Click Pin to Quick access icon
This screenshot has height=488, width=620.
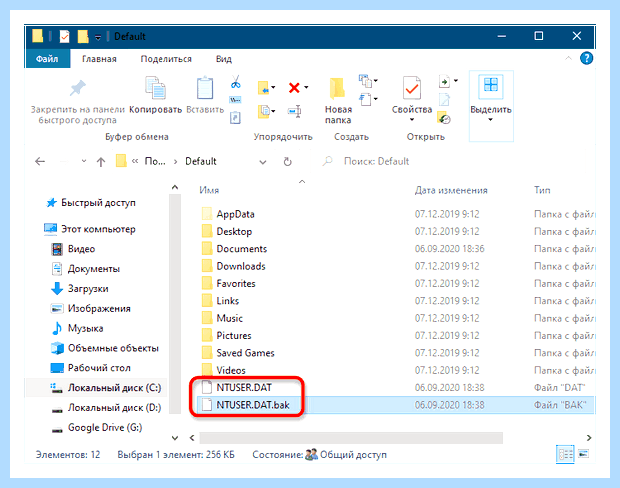pyautogui.click(x=78, y=88)
